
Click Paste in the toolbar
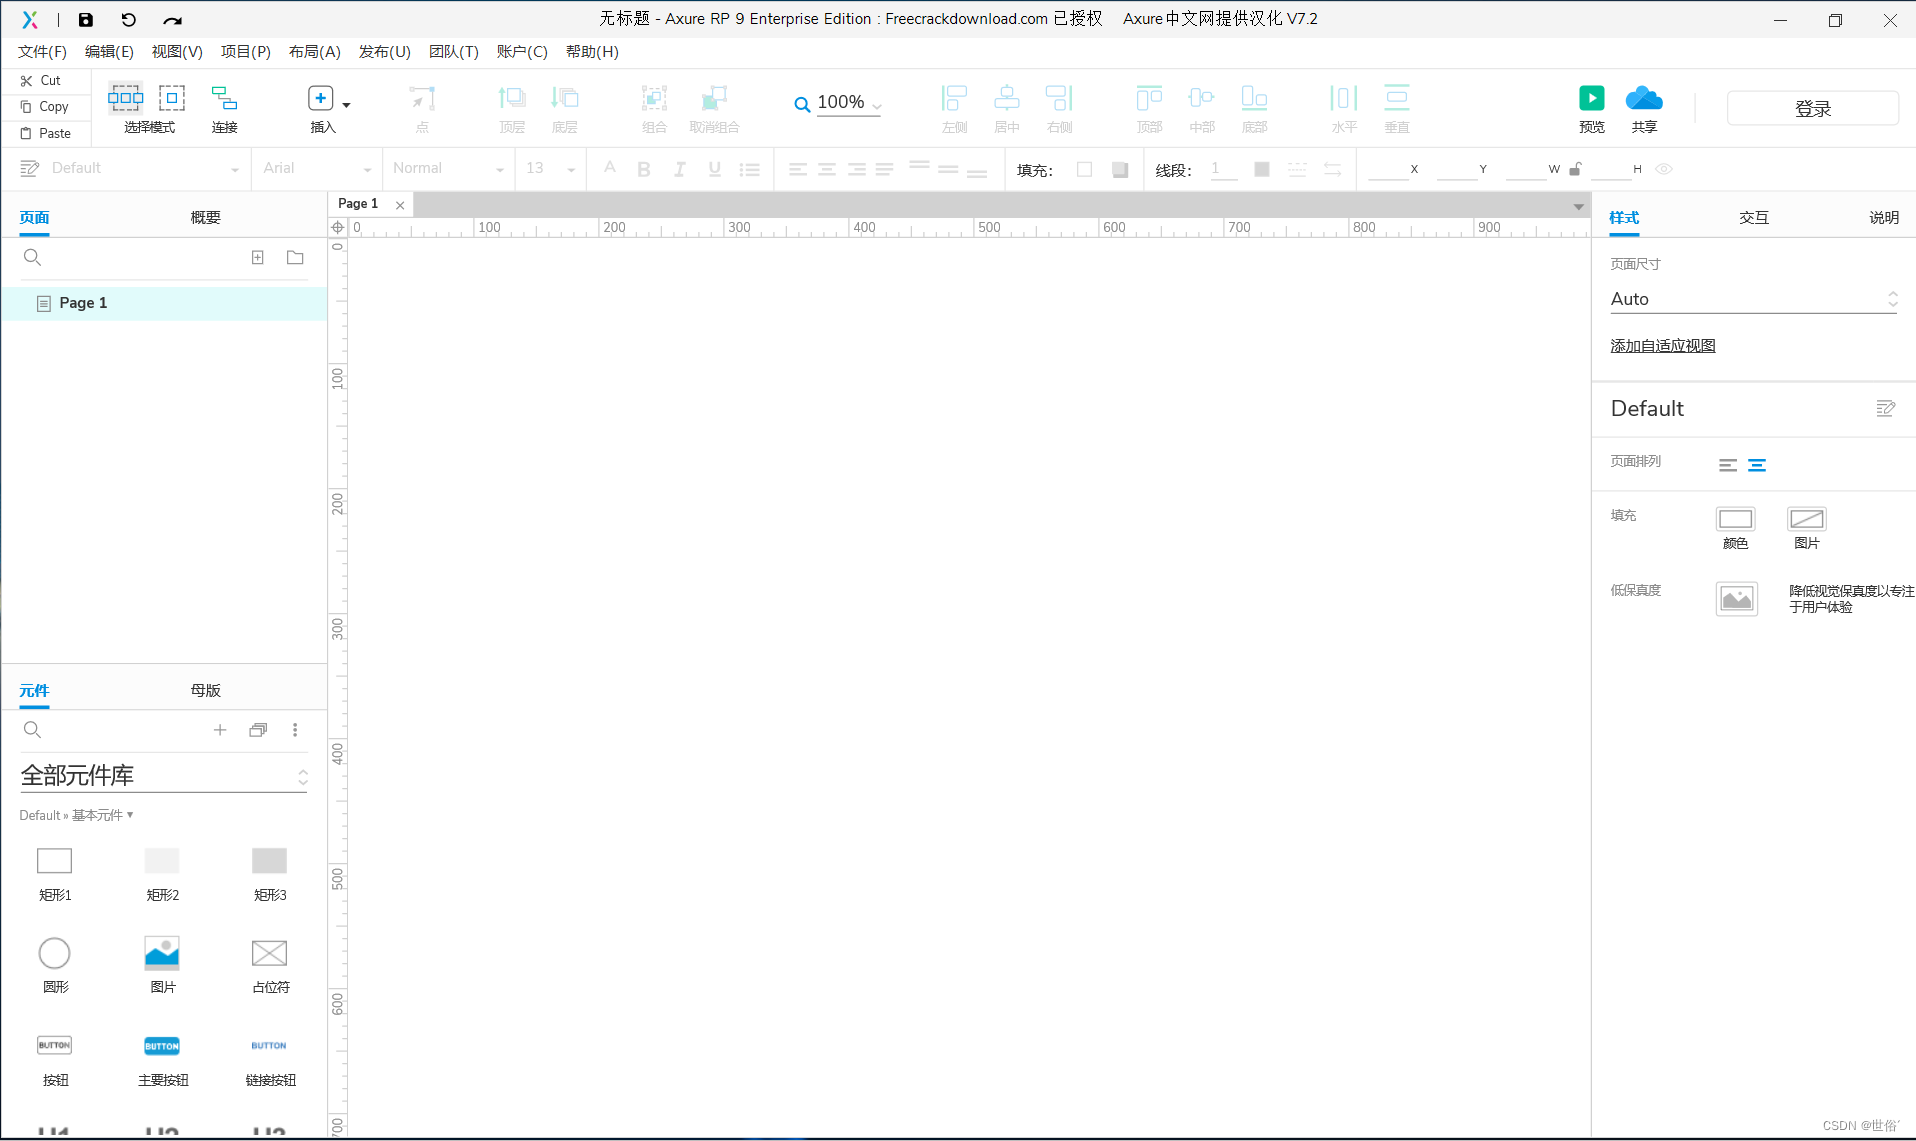point(46,133)
